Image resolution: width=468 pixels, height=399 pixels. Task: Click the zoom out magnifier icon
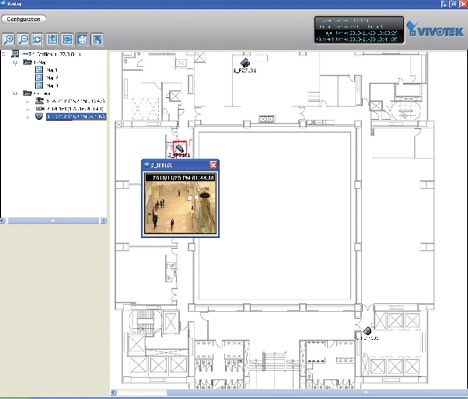click(x=23, y=40)
